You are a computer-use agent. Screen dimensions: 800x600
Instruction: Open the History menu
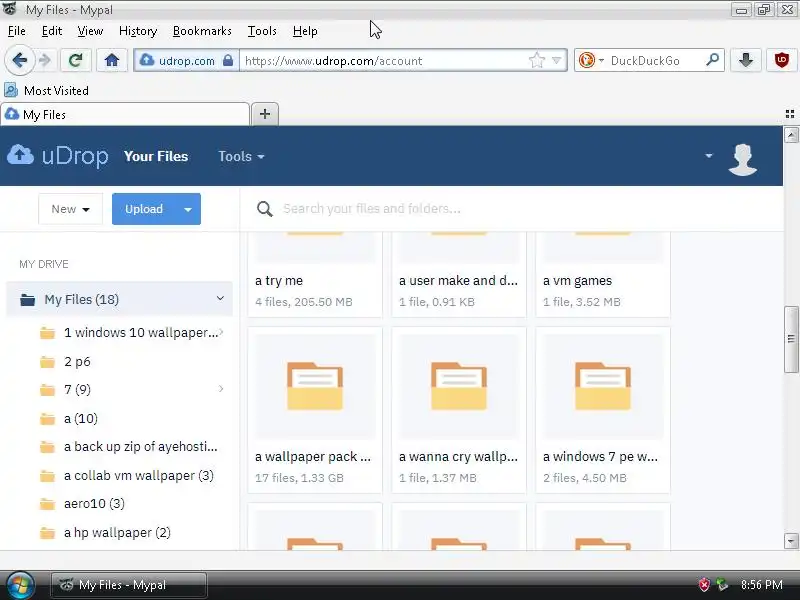138,31
